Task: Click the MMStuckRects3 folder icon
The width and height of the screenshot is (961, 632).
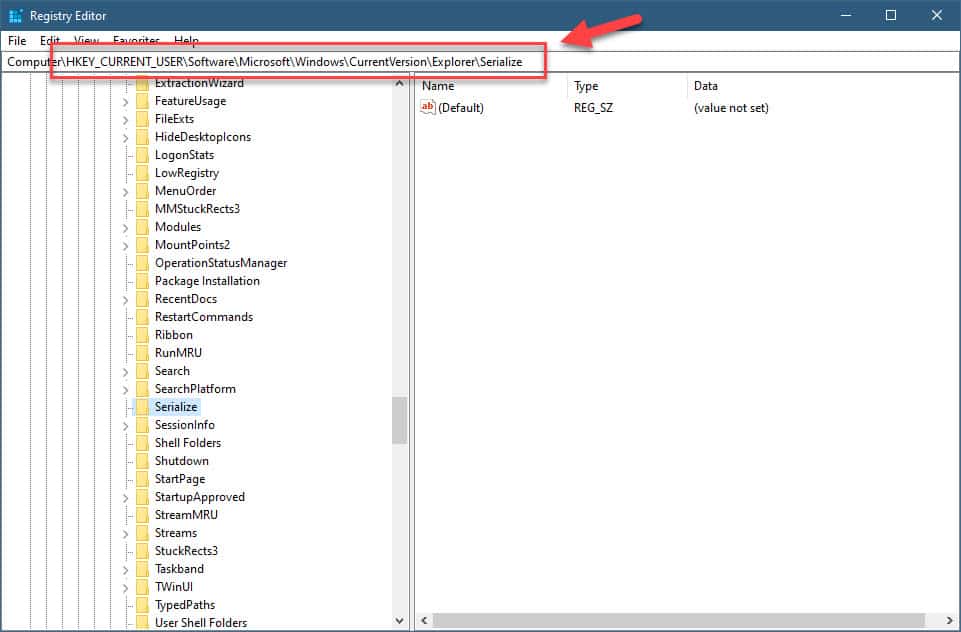Action: (142, 209)
